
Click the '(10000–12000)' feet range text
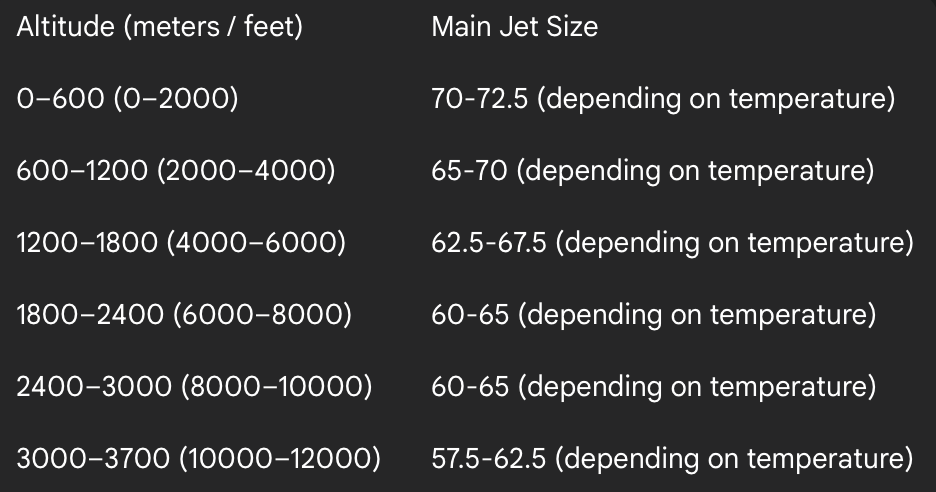click(294, 459)
